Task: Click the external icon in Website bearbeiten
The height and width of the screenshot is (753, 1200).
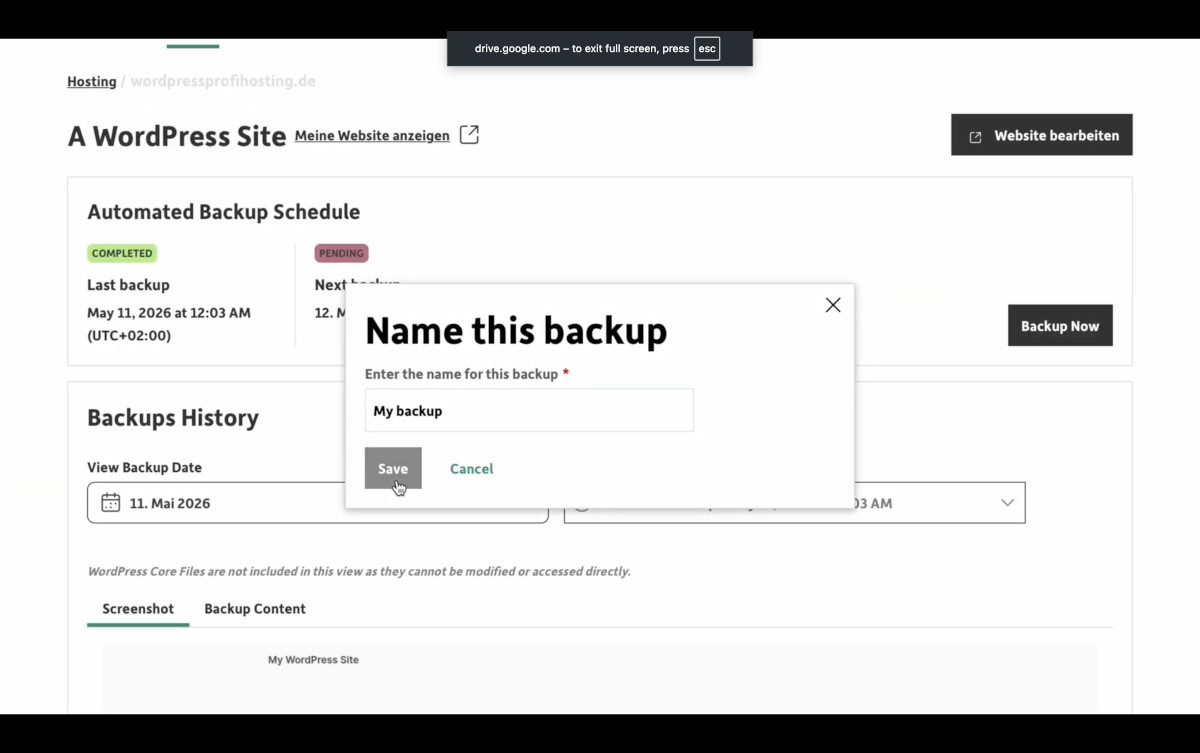Action: (x=975, y=136)
